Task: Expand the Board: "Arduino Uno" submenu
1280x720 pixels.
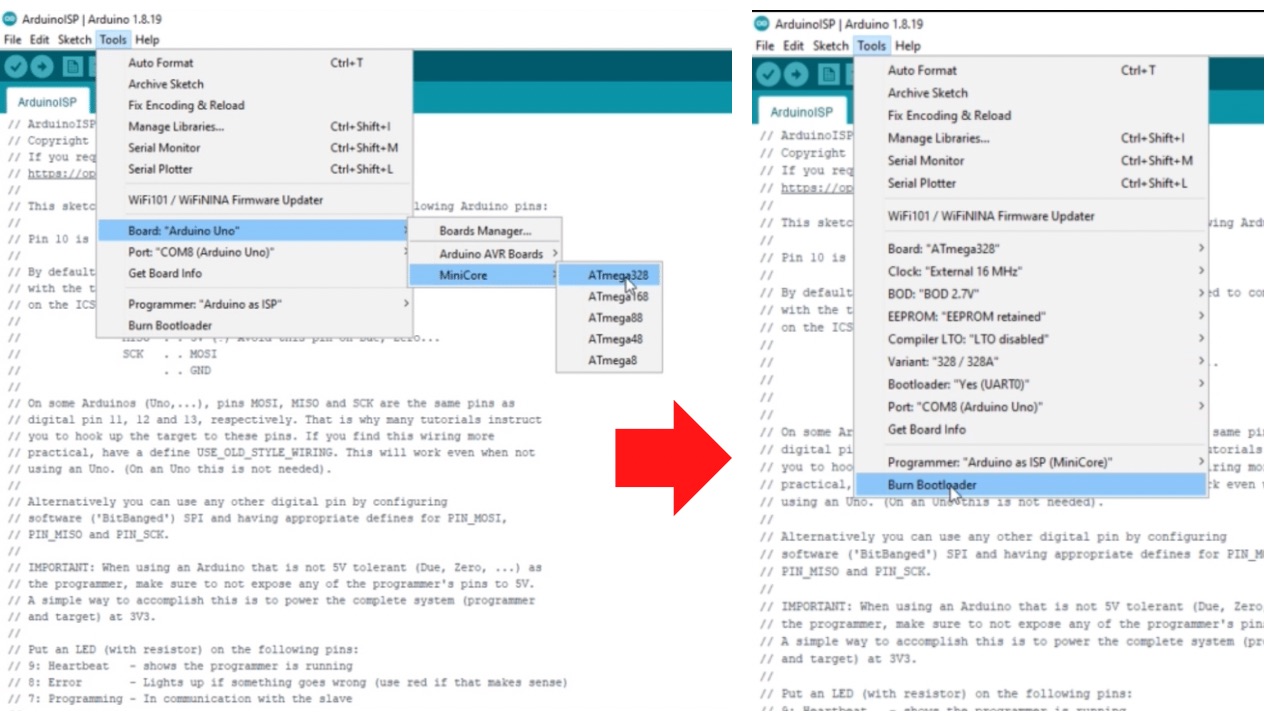Action: (x=254, y=231)
